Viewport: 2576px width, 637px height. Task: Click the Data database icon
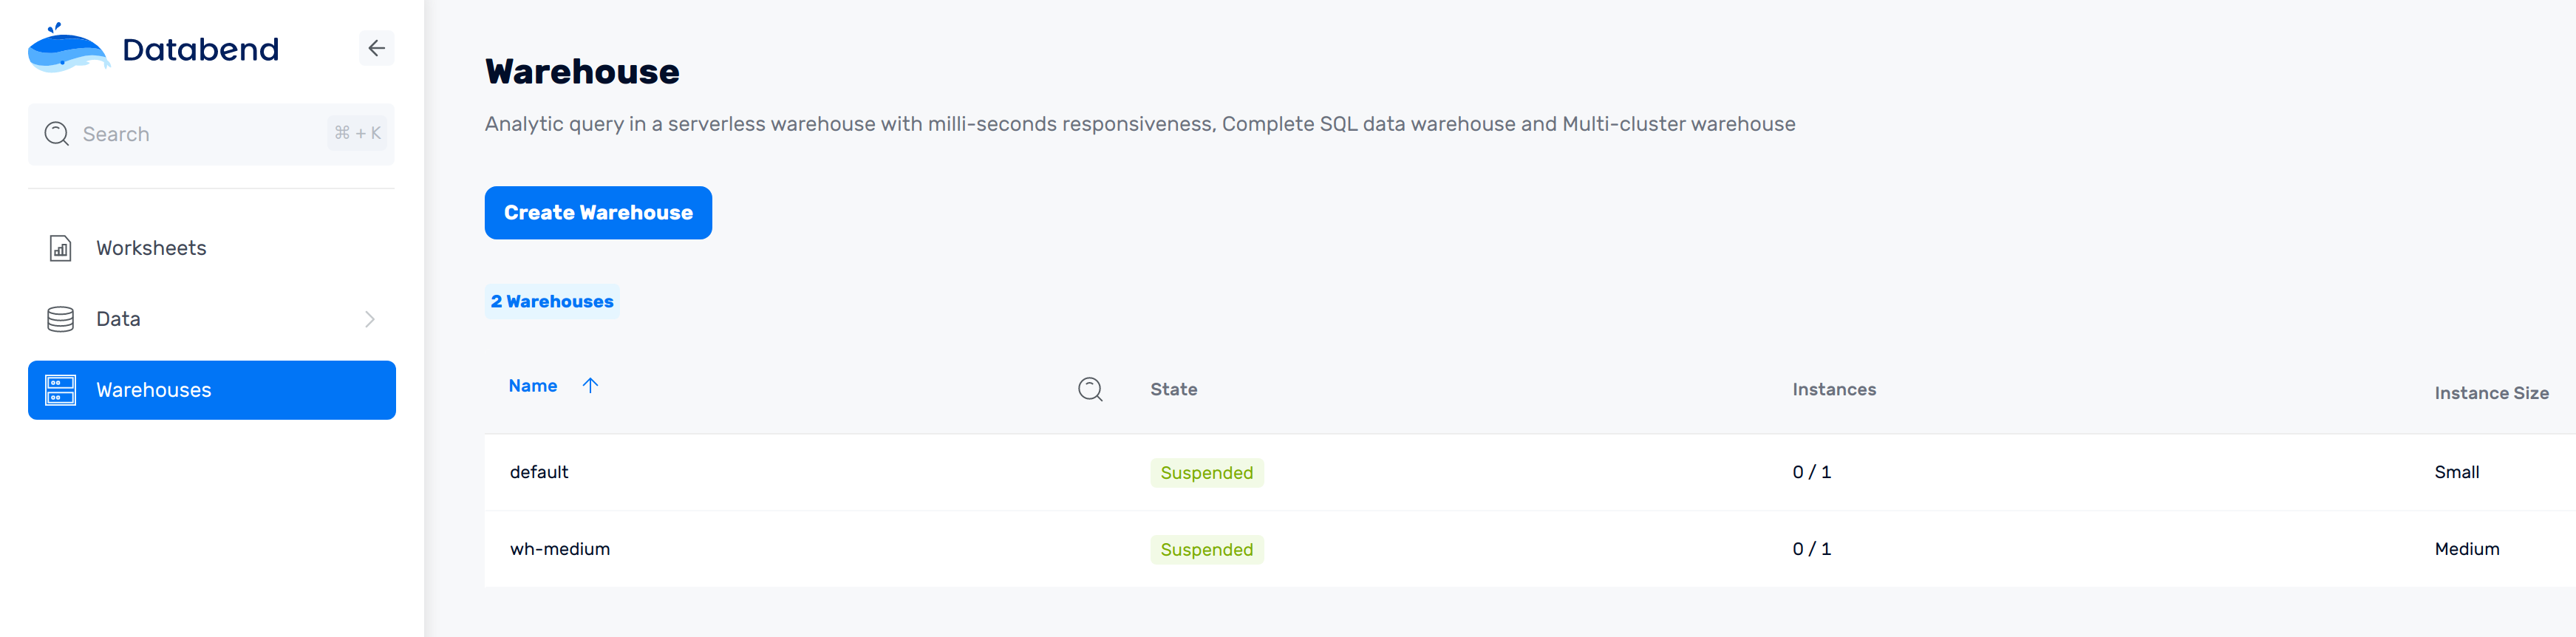[60, 319]
